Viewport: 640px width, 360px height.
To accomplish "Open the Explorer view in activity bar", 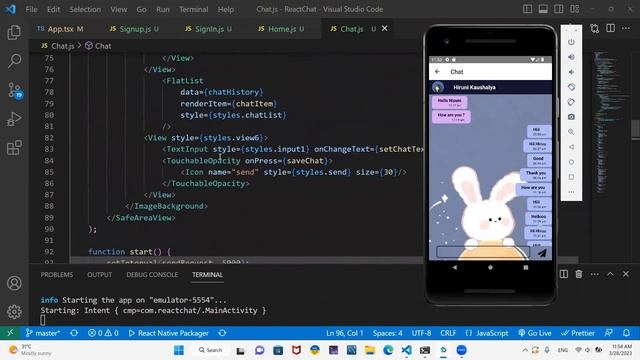I will [x=14, y=32].
